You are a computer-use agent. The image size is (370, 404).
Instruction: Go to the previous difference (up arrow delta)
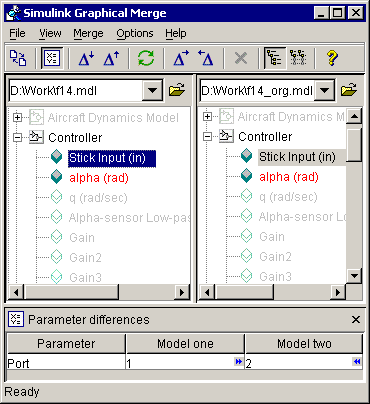[111, 58]
